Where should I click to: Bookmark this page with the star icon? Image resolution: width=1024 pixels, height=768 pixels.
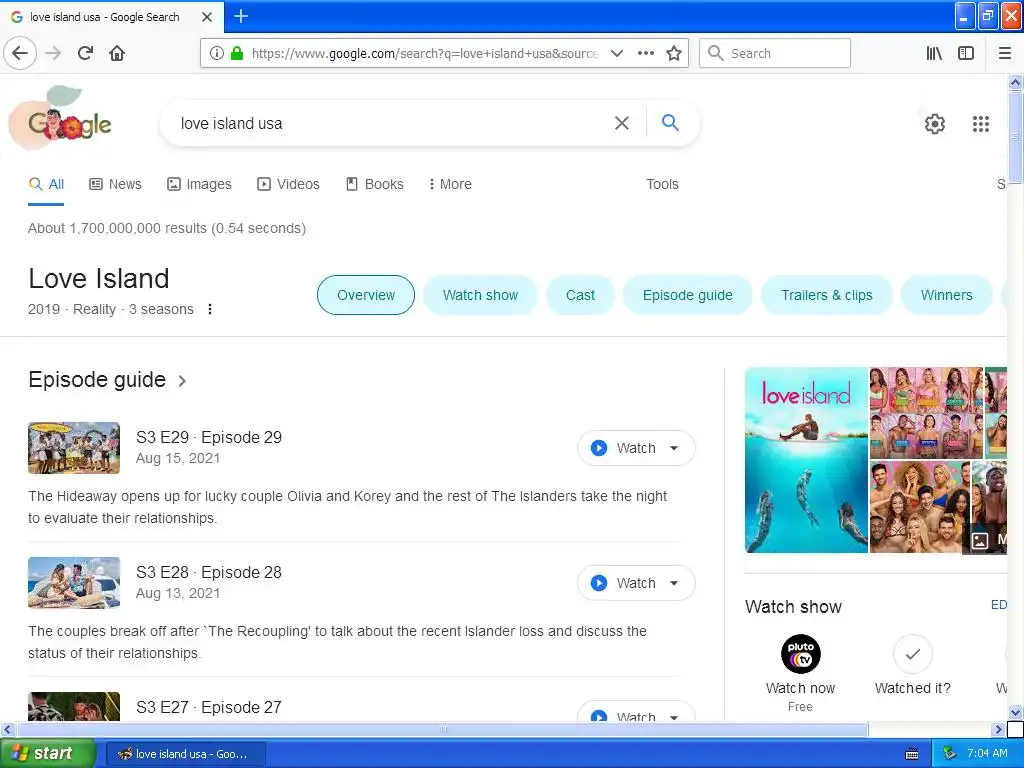tap(674, 54)
